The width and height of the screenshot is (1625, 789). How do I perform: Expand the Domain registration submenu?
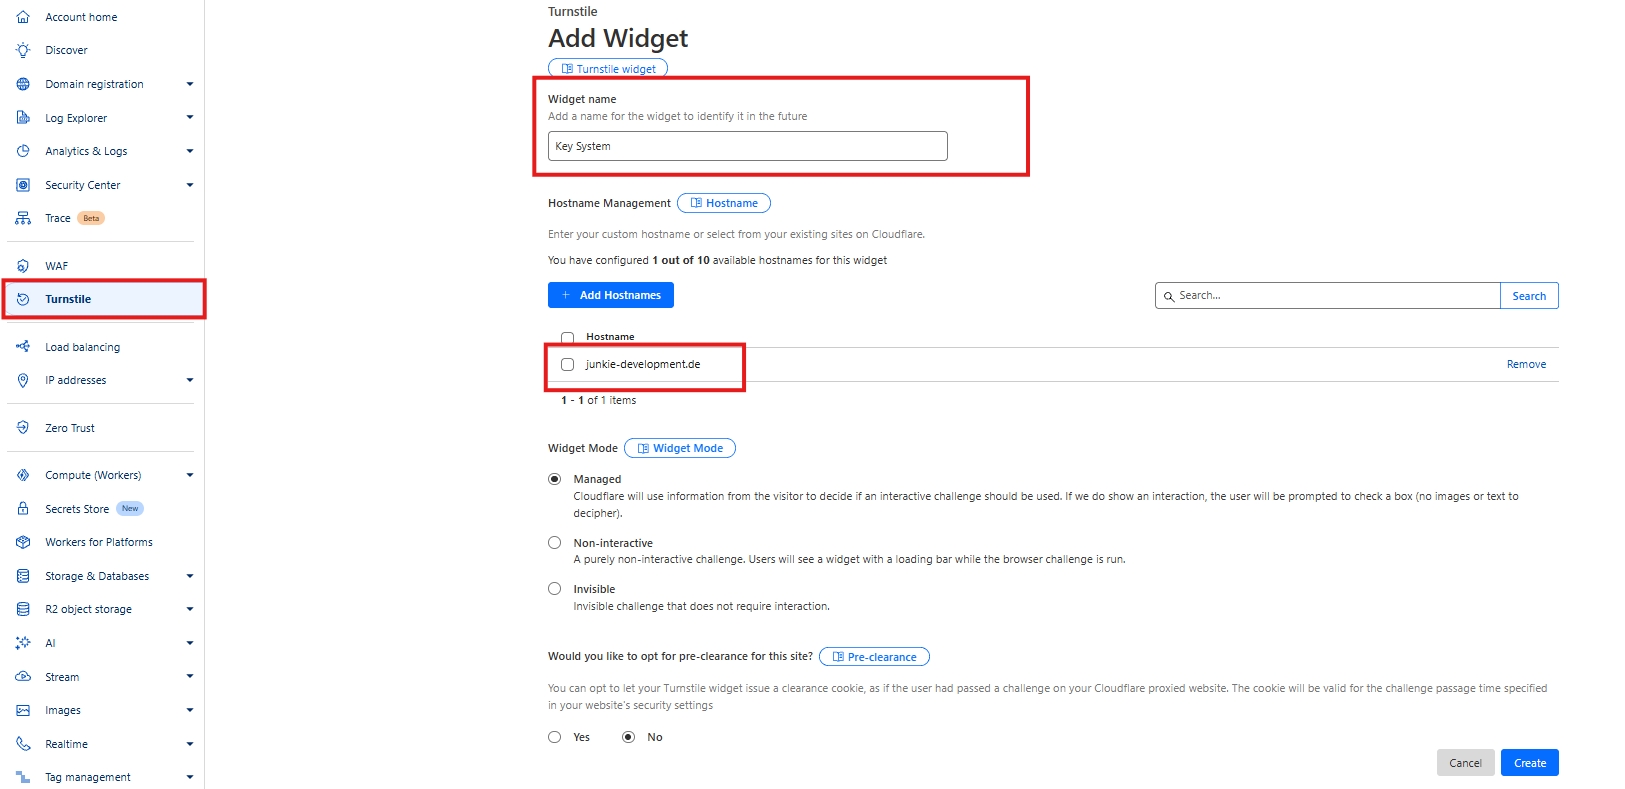point(190,84)
